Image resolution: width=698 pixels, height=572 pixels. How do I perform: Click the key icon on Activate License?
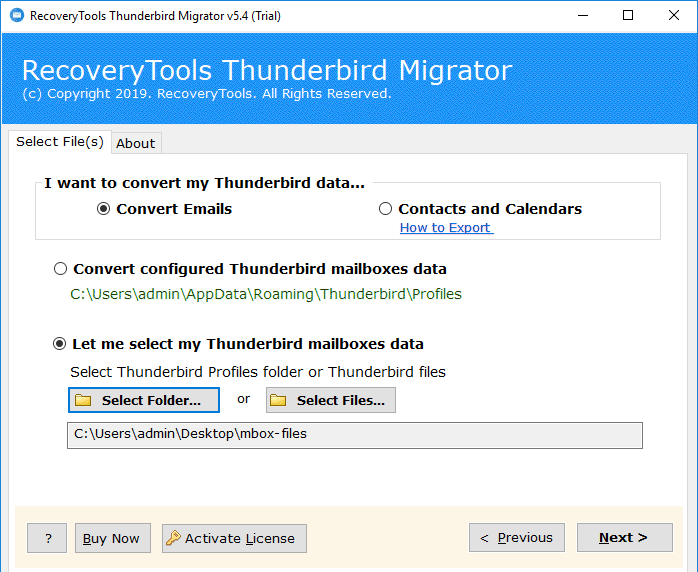pos(173,538)
